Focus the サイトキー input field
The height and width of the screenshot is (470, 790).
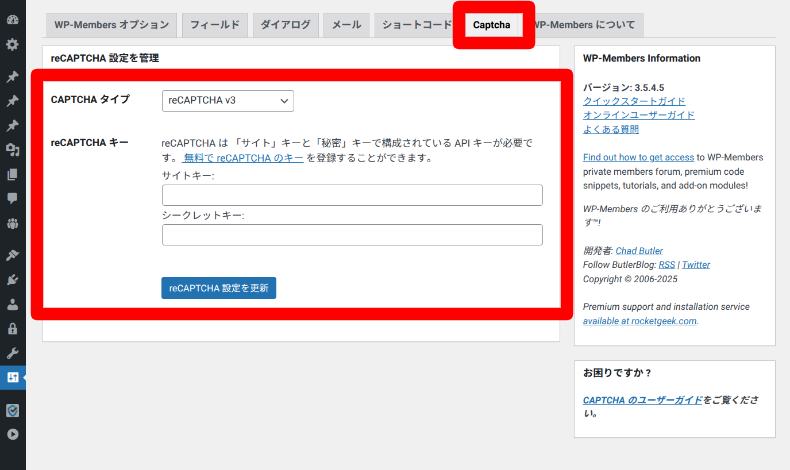(352, 195)
